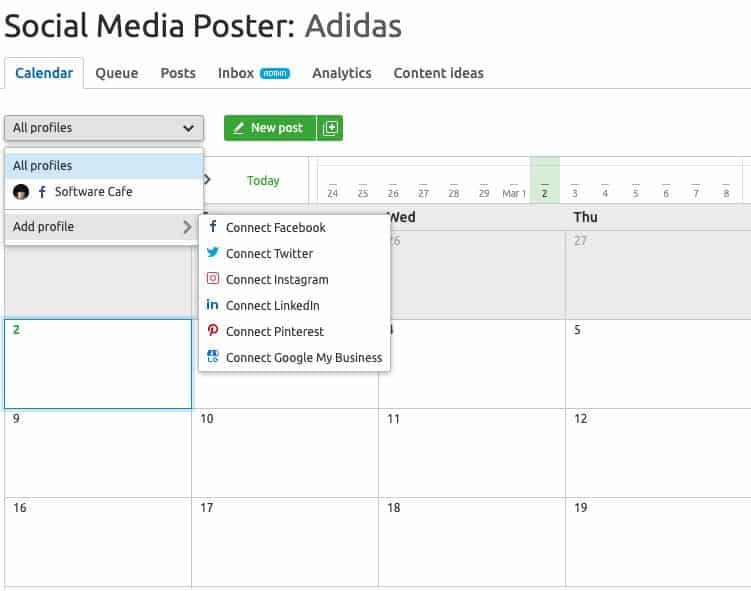Switch to the Analytics tab
Viewport: 751px width, 591px height.
point(341,73)
